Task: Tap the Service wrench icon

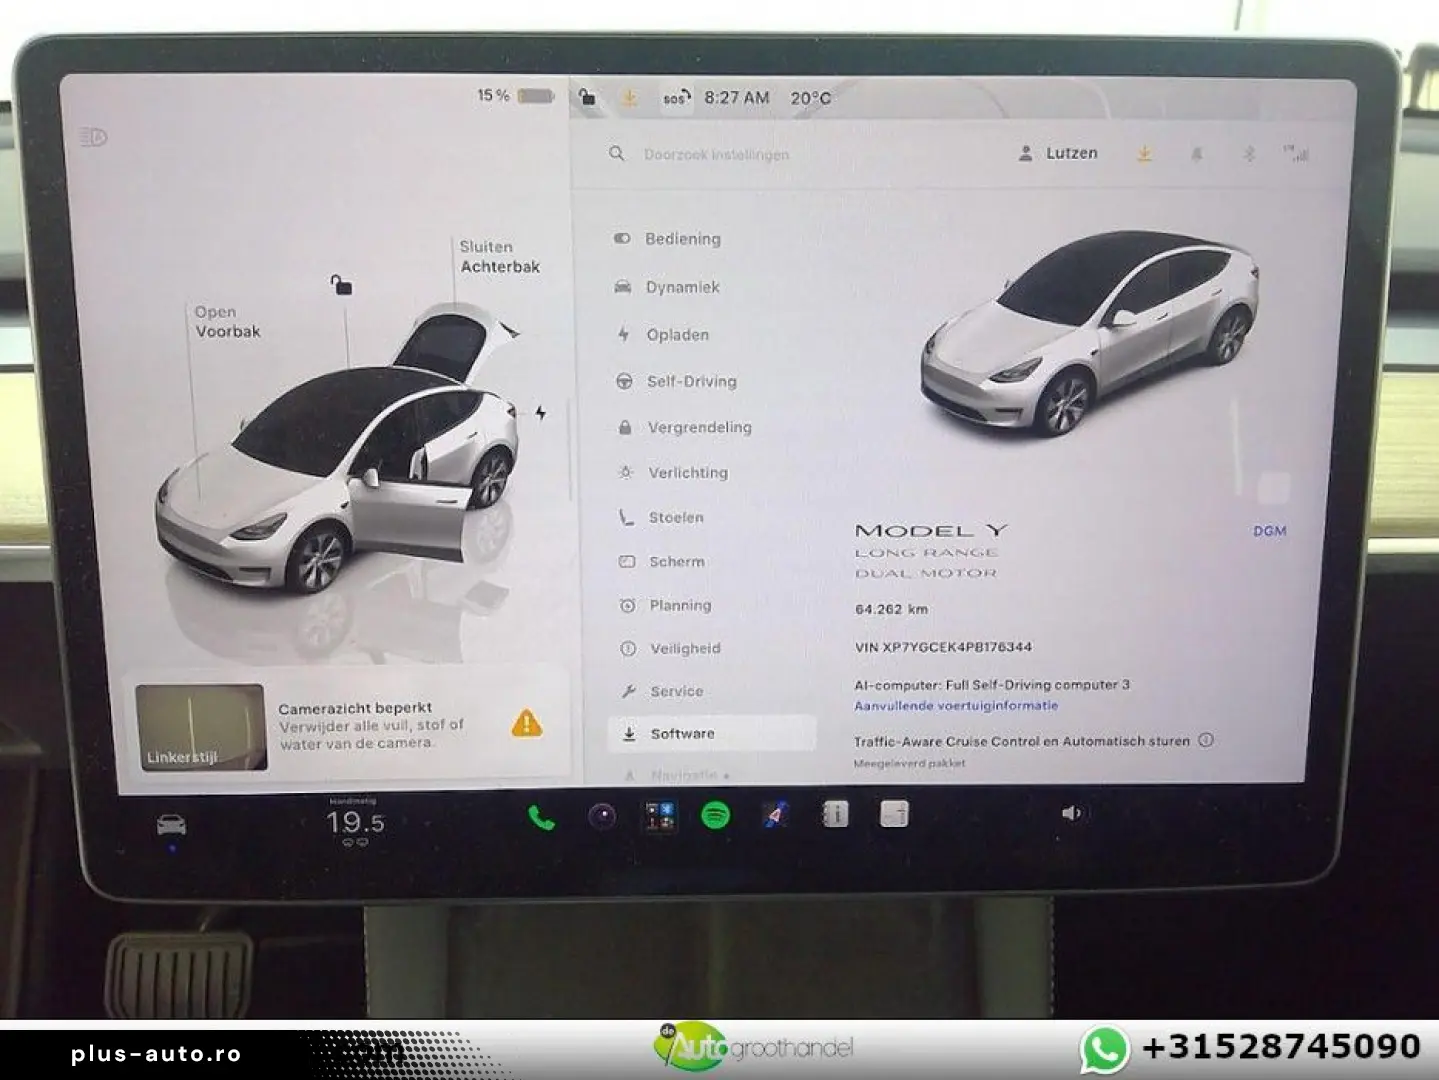Action: pyautogui.click(x=628, y=691)
